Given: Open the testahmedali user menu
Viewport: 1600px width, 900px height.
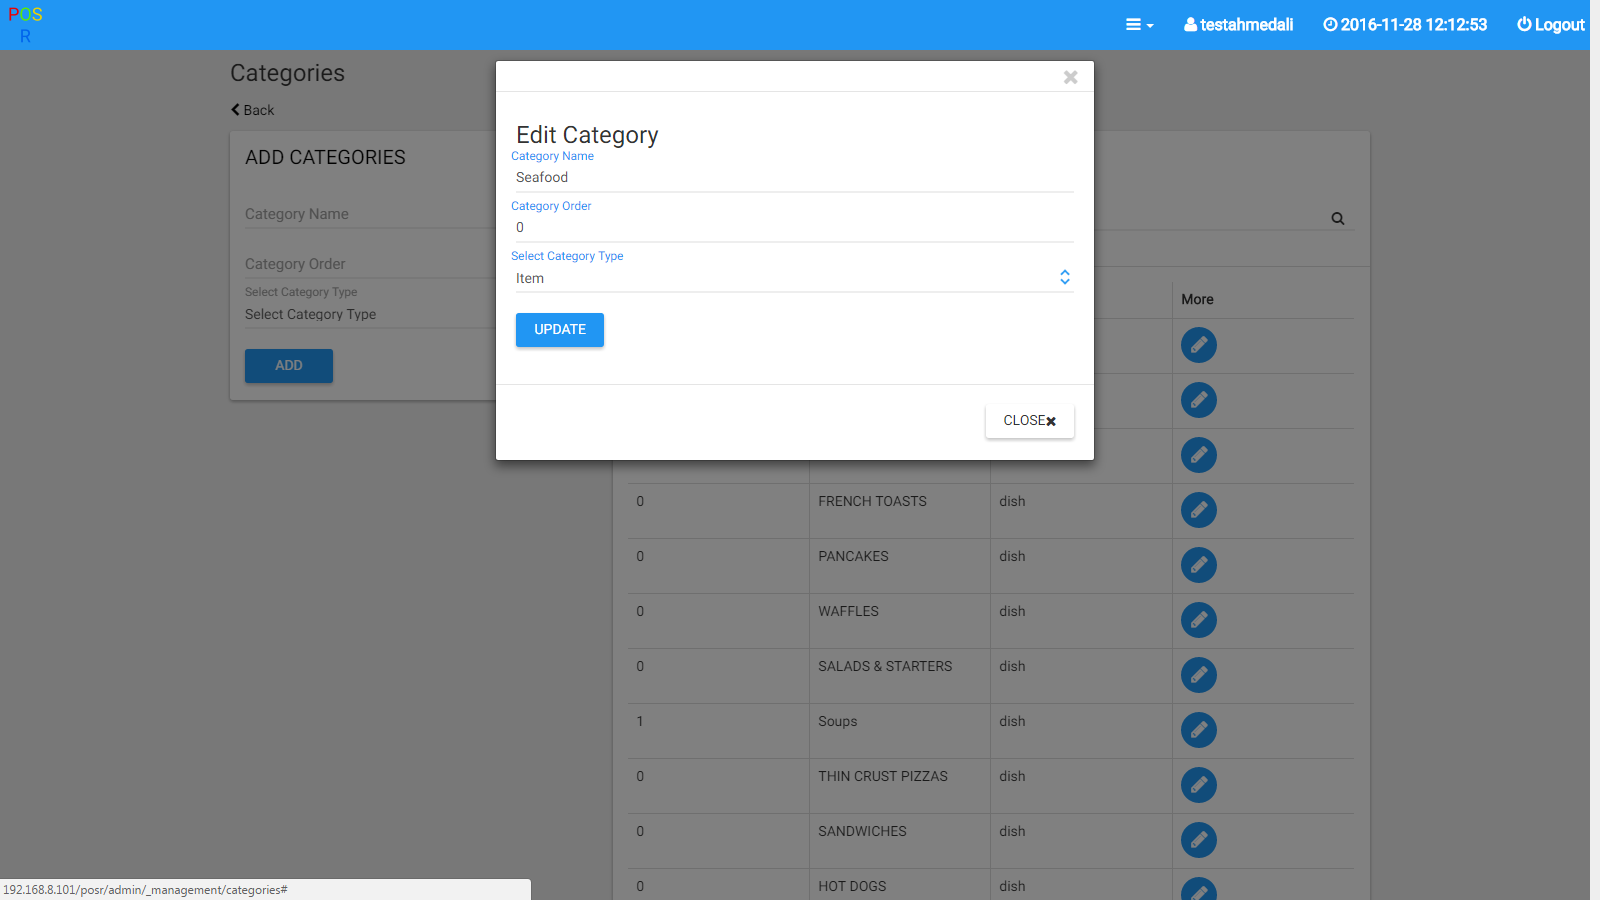Looking at the screenshot, I should pos(1238,25).
